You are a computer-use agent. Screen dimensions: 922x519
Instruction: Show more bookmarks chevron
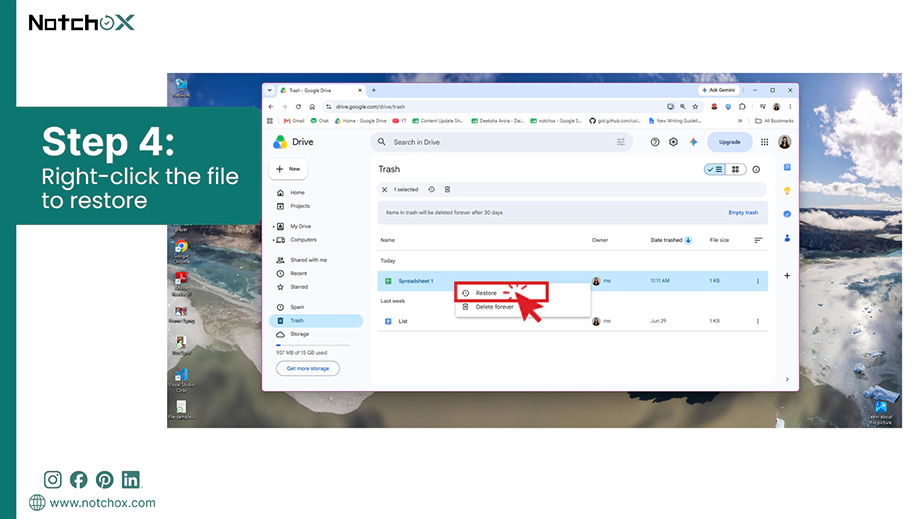click(740, 120)
